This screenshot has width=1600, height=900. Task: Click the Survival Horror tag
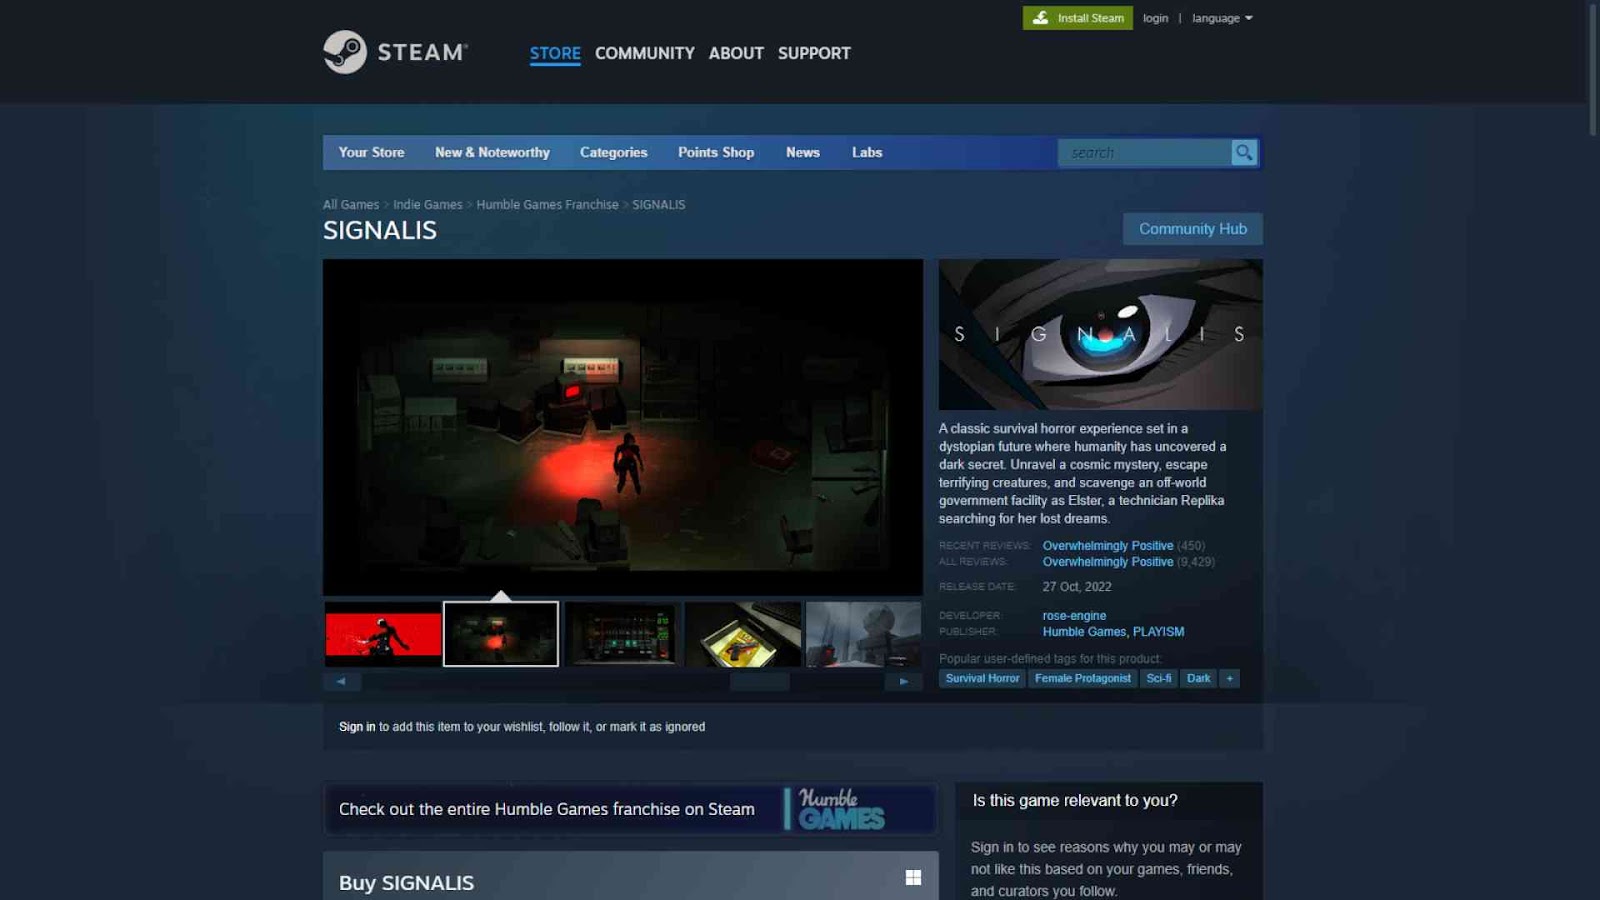click(x=982, y=678)
